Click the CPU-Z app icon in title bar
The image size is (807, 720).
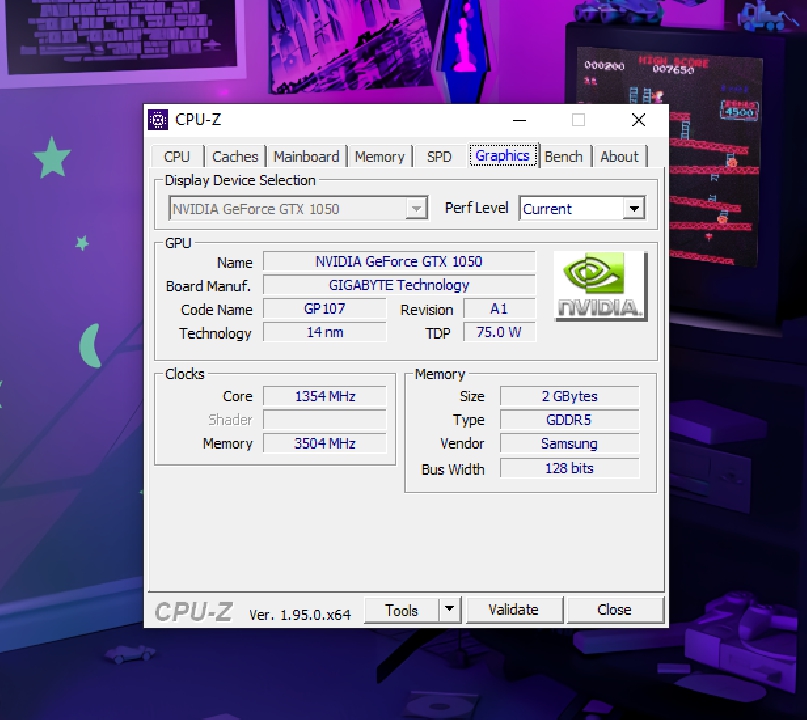(x=158, y=120)
